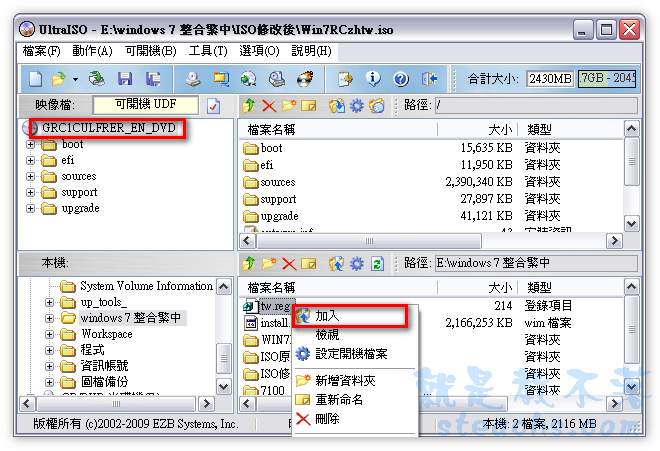Image resolution: width=660 pixels, height=451 pixels.
Task: Click the Open CD/DVD toolbar icon
Action: [96, 79]
